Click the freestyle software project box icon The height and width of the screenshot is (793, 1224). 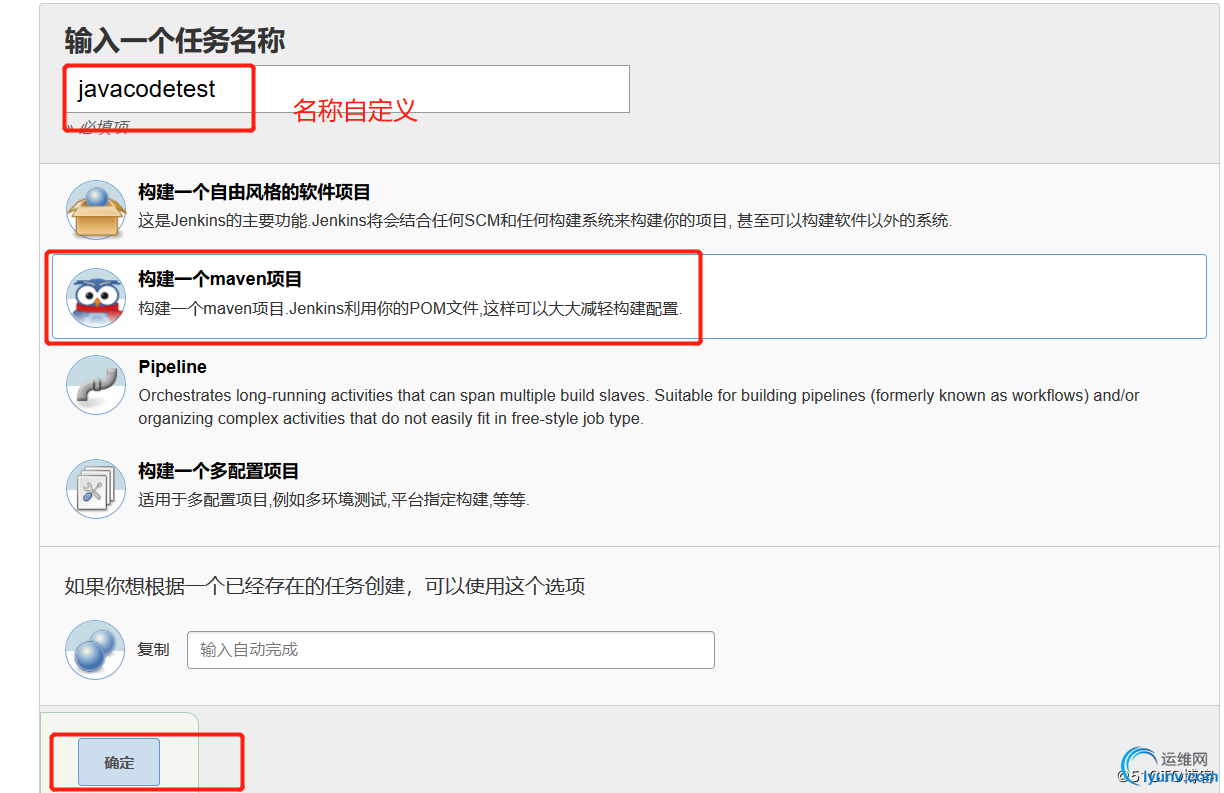[96, 209]
